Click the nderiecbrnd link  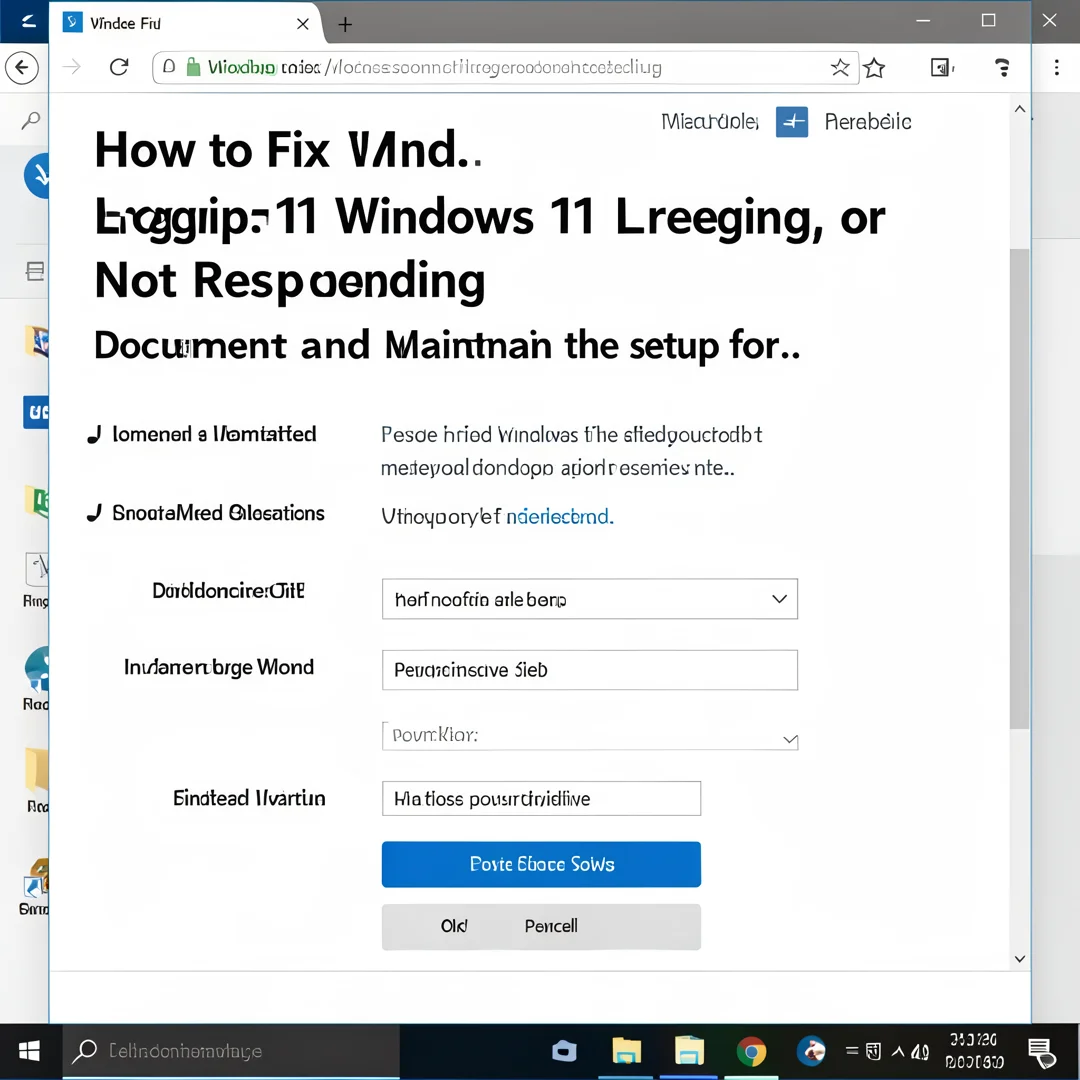559,517
